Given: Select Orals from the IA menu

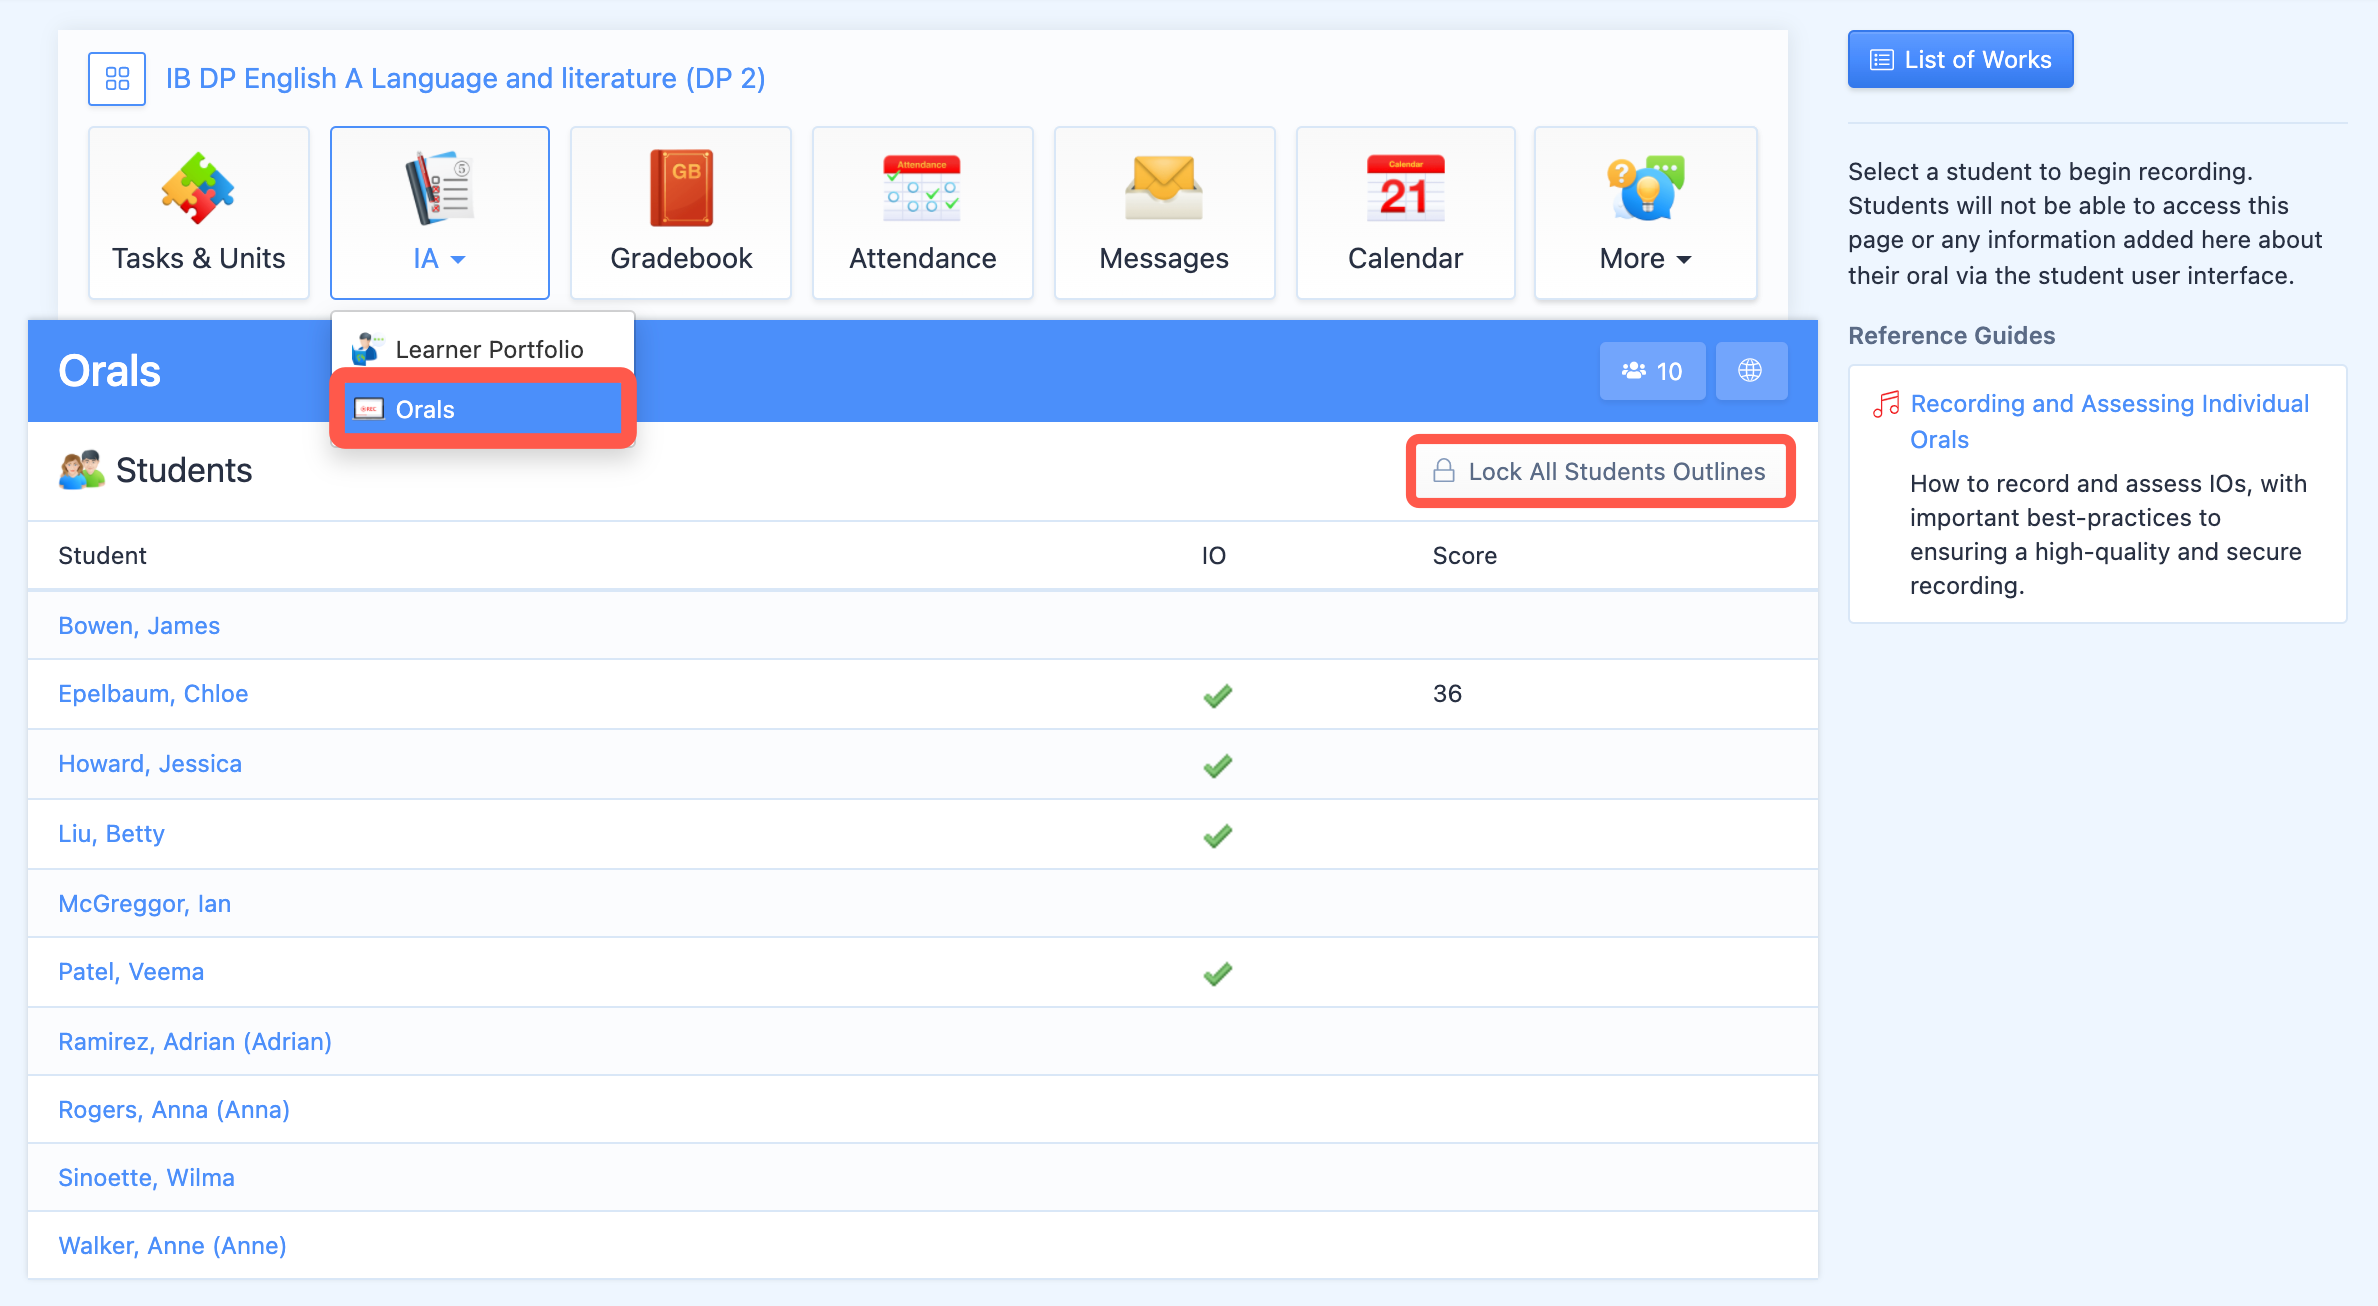Looking at the screenshot, I should coord(425,409).
